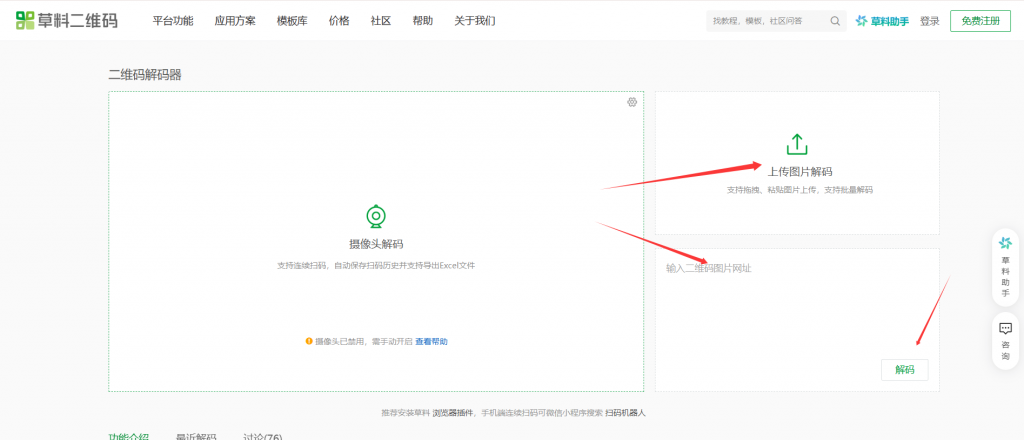Open decoder settings gear icon
Screen dimensions: 1024x440
pos(632,102)
